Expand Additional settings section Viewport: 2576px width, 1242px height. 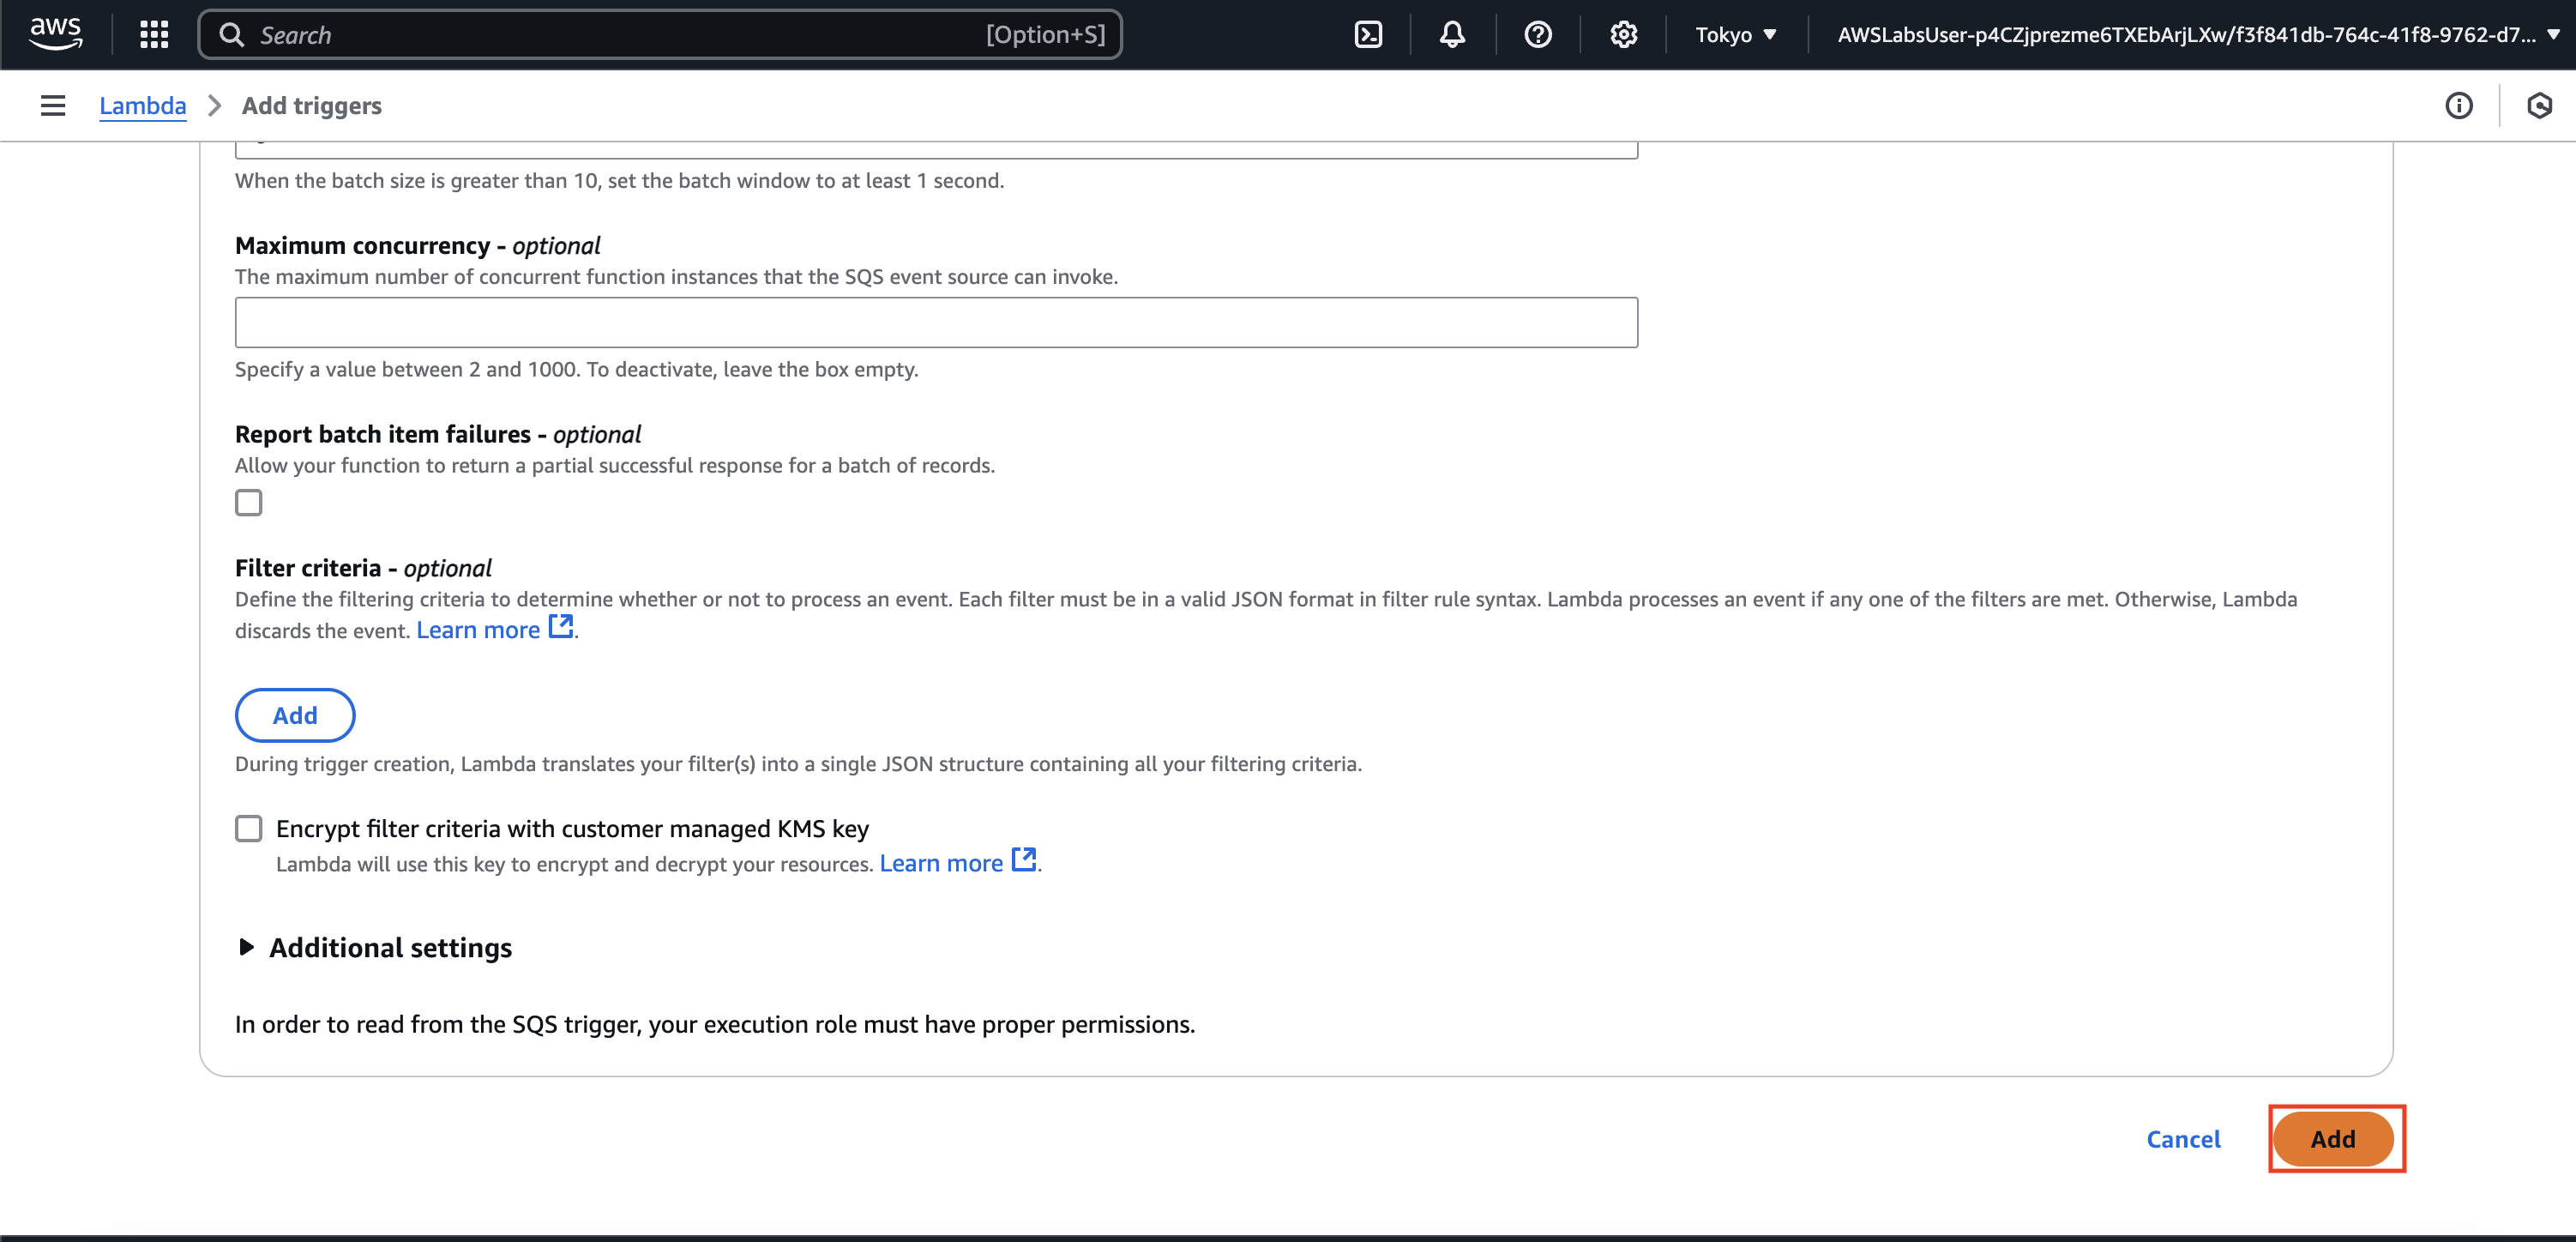(x=389, y=947)
